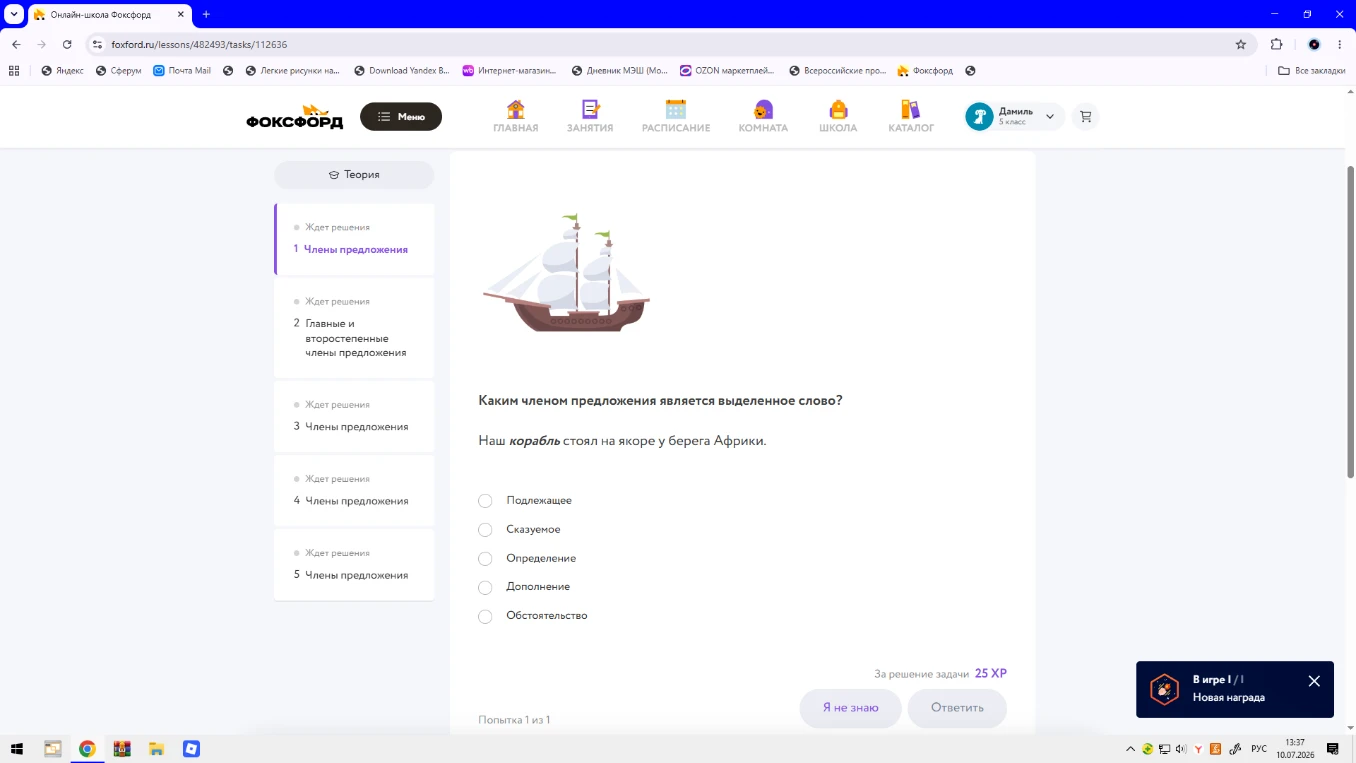
Task: Click the РУС language indicator
Action: coord(1259,749)
